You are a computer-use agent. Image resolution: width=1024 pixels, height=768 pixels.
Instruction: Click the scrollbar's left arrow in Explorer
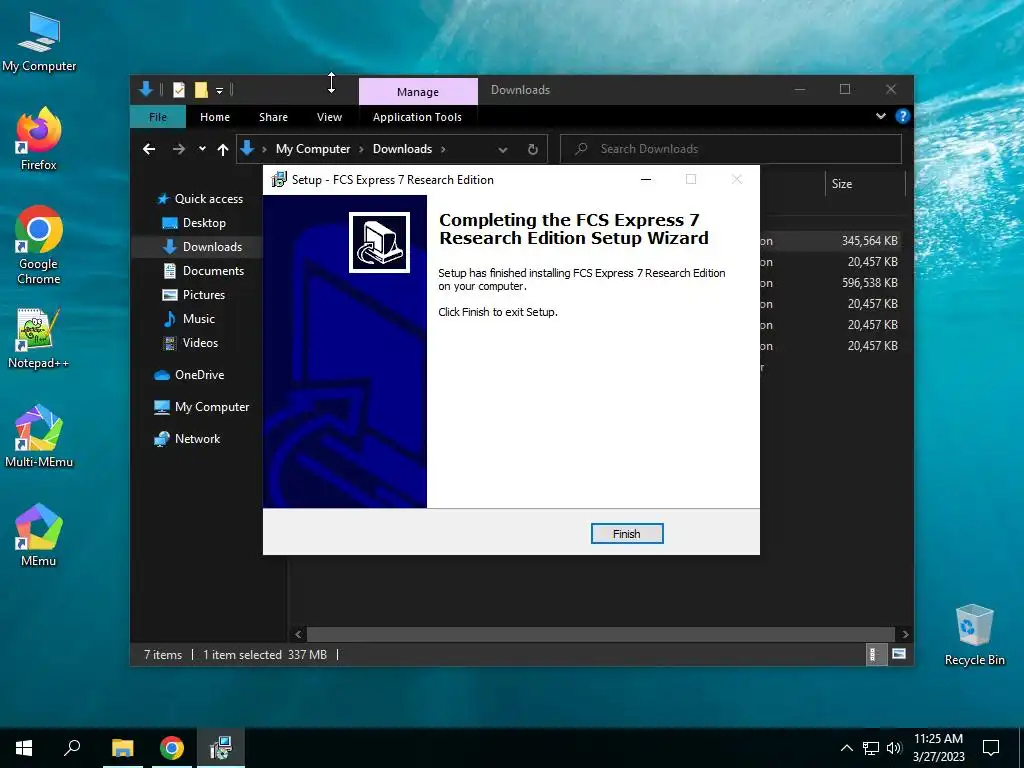298,634
